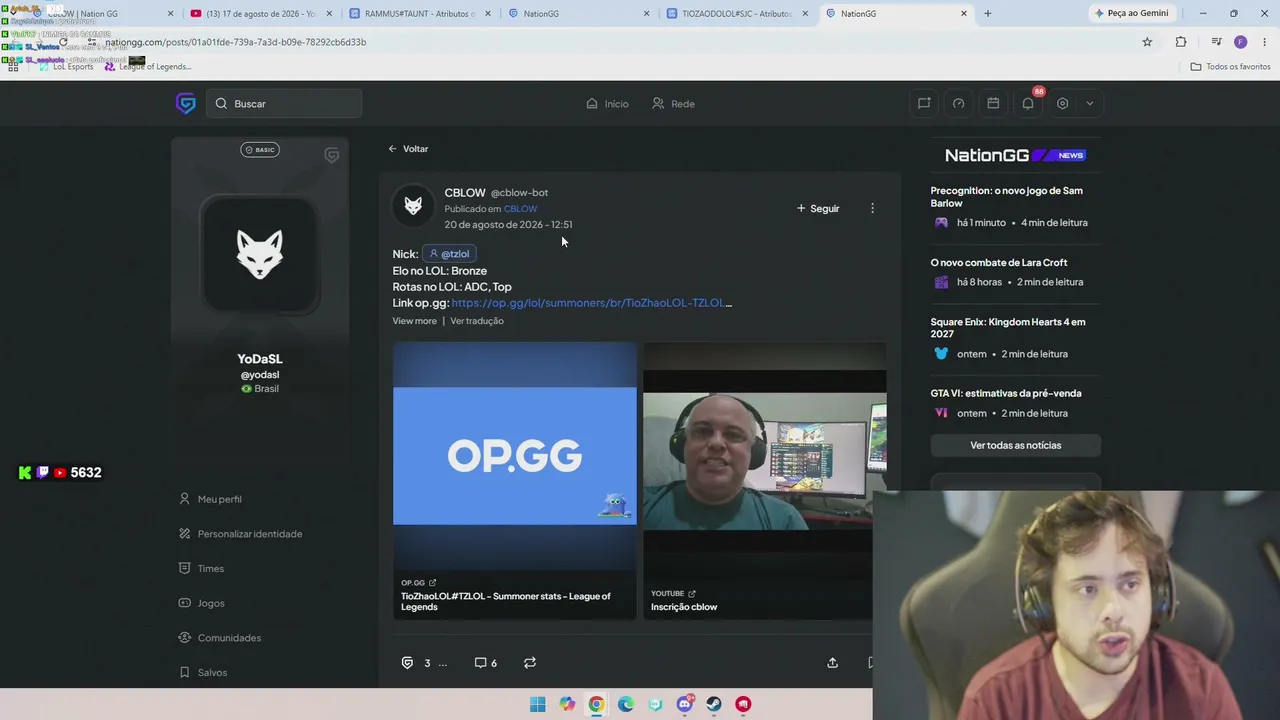The image size is (1280, 720).
Task: Open the notifications bell in the NationGG header
Action: (x=1028, y=103)
